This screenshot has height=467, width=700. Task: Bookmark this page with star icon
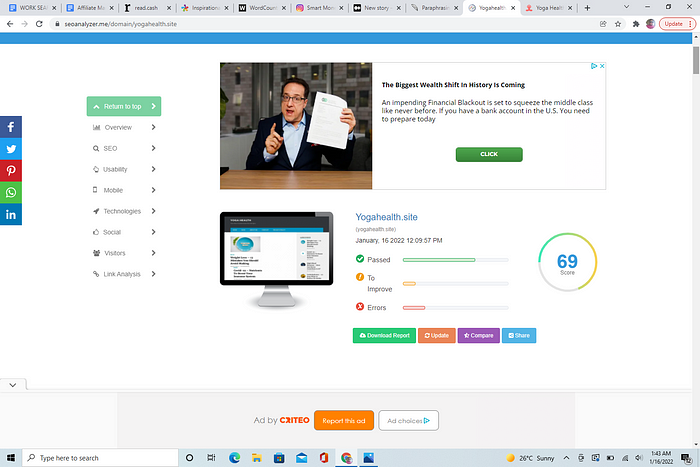[x=618, y=24]
